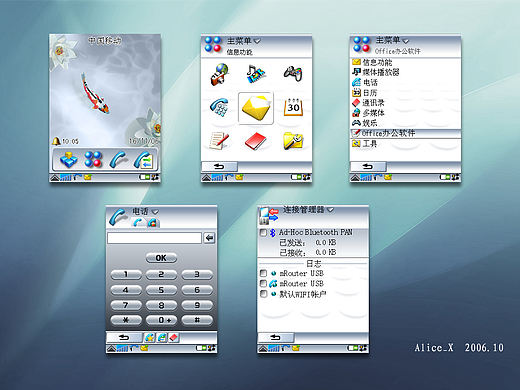Check the 默认WIFI帐户 checkbox
This screenshot has width=520, height=390.
[x=263, y=294]
